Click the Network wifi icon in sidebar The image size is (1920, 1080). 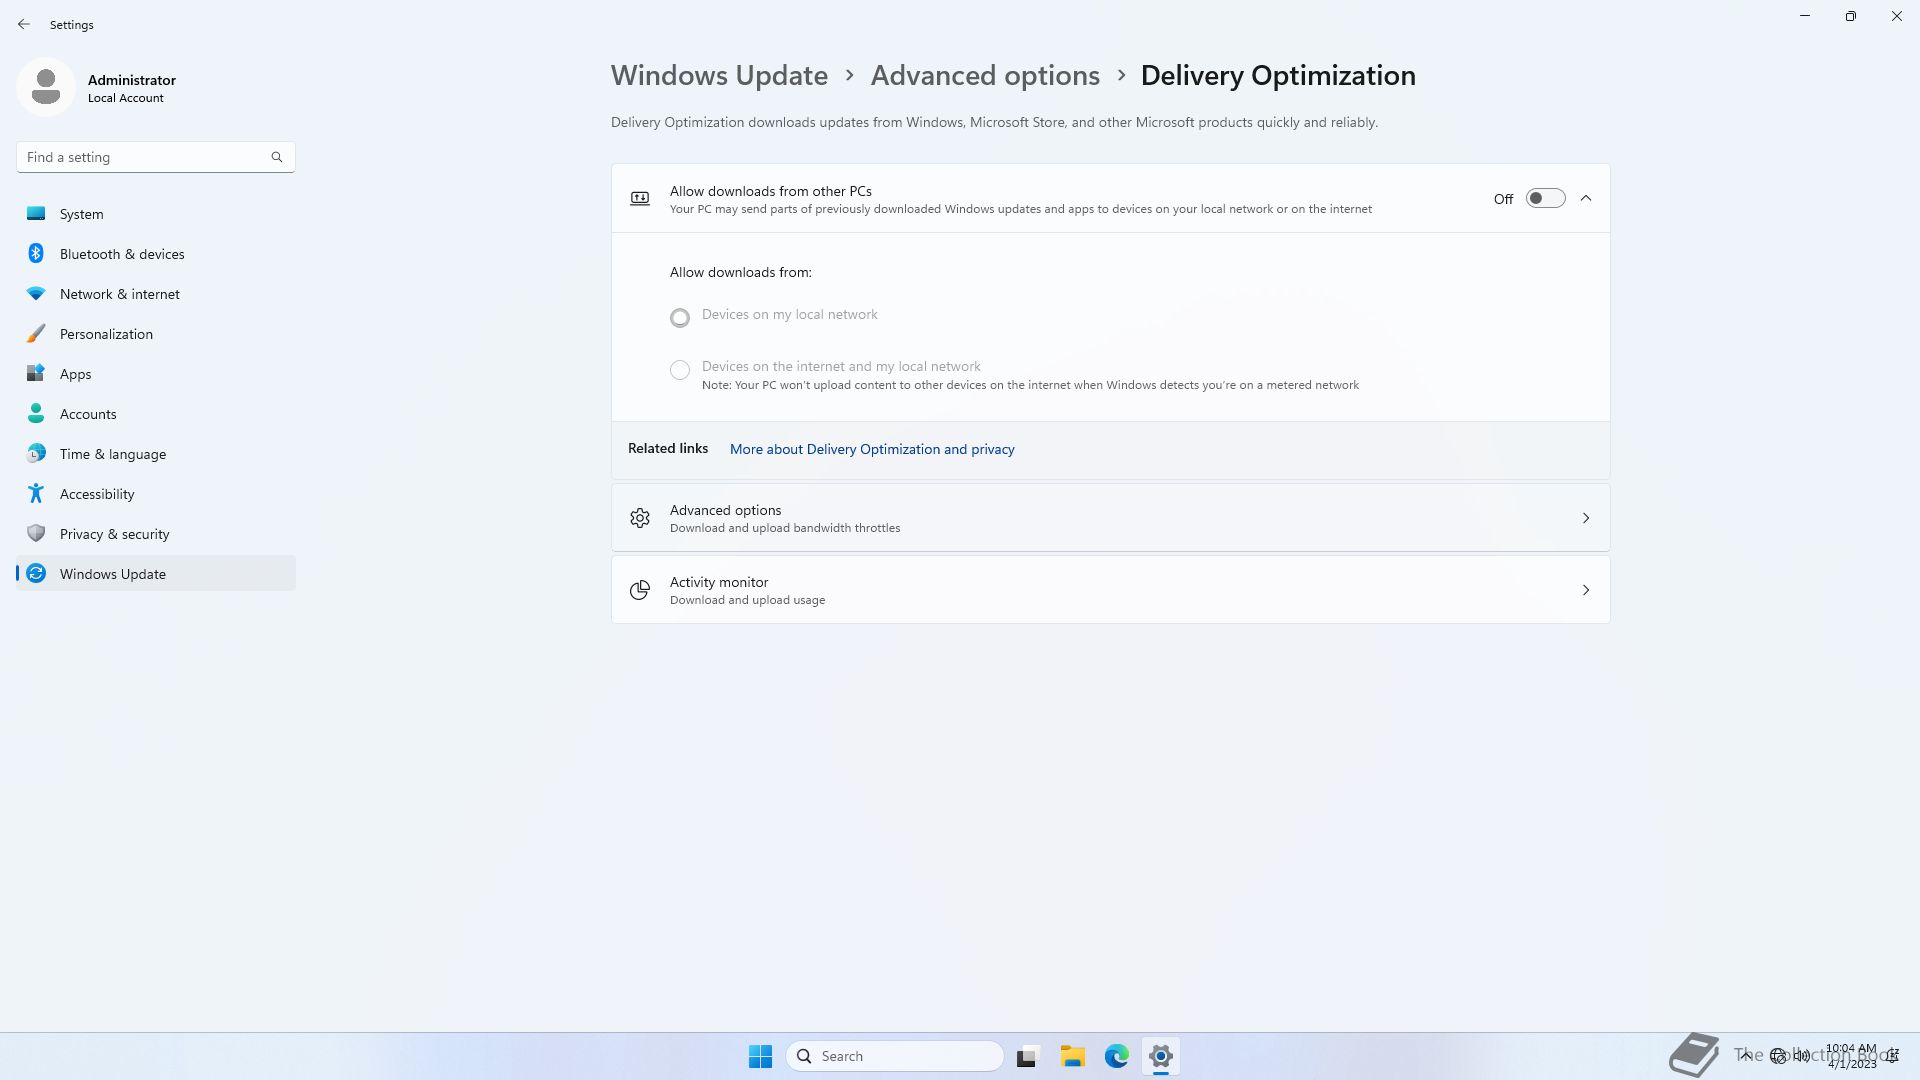[36, 293]
